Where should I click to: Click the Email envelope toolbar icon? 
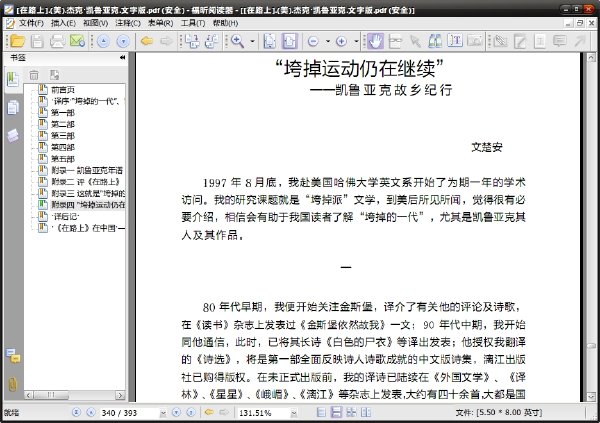(77, 41)
